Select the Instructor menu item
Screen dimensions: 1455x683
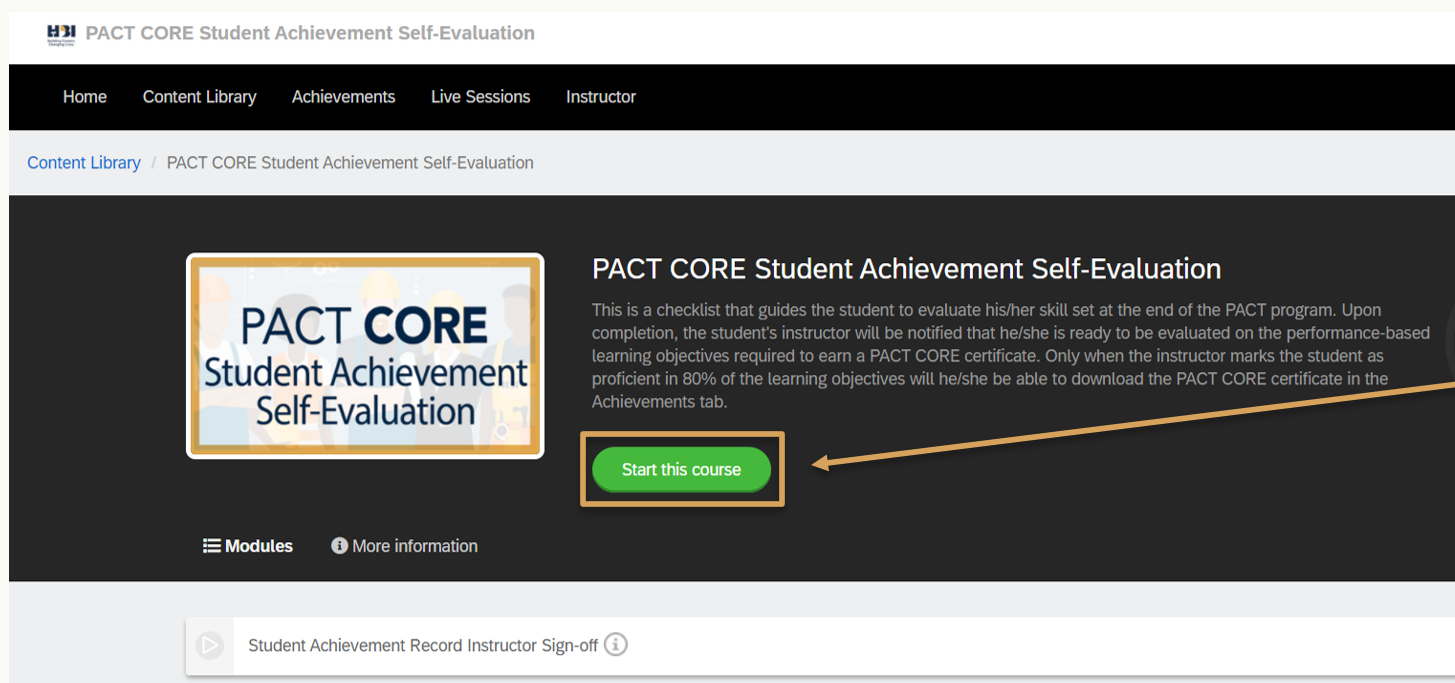coord(601,97)
